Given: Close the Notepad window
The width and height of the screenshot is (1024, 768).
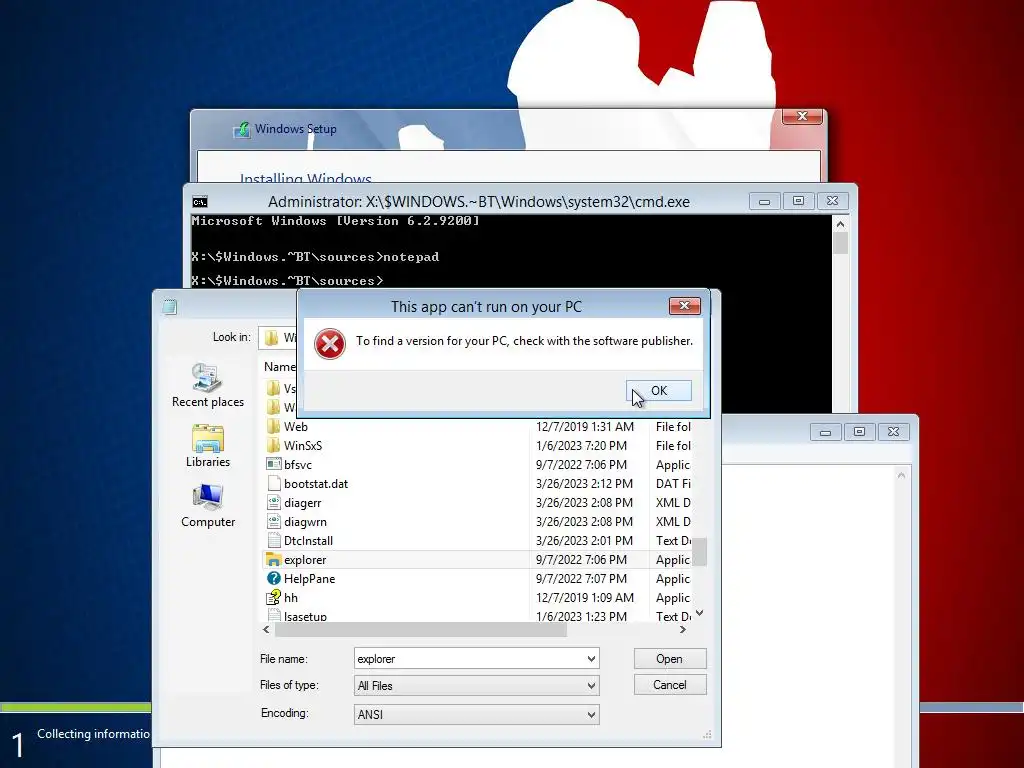Looking at the screenshot, I should point(893,432).
